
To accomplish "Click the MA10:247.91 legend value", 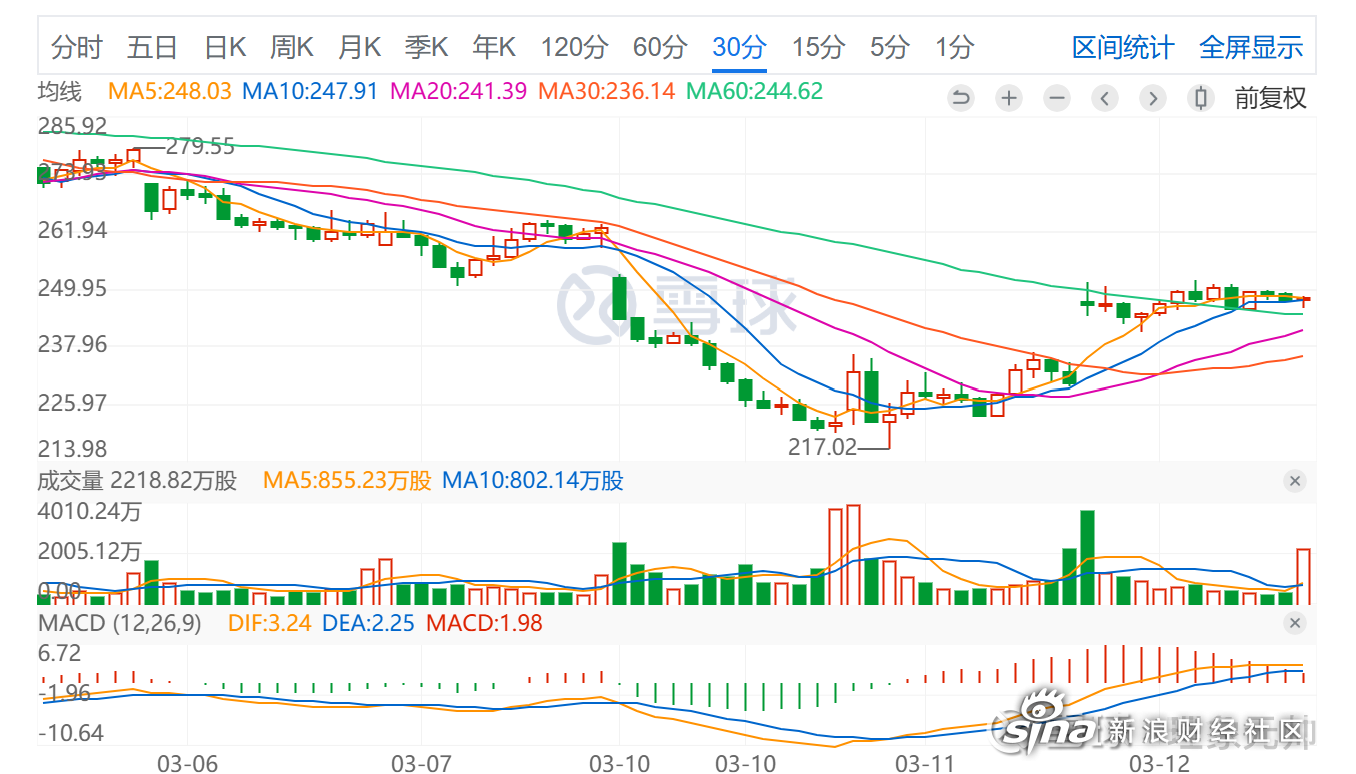I will pos(310,91).
